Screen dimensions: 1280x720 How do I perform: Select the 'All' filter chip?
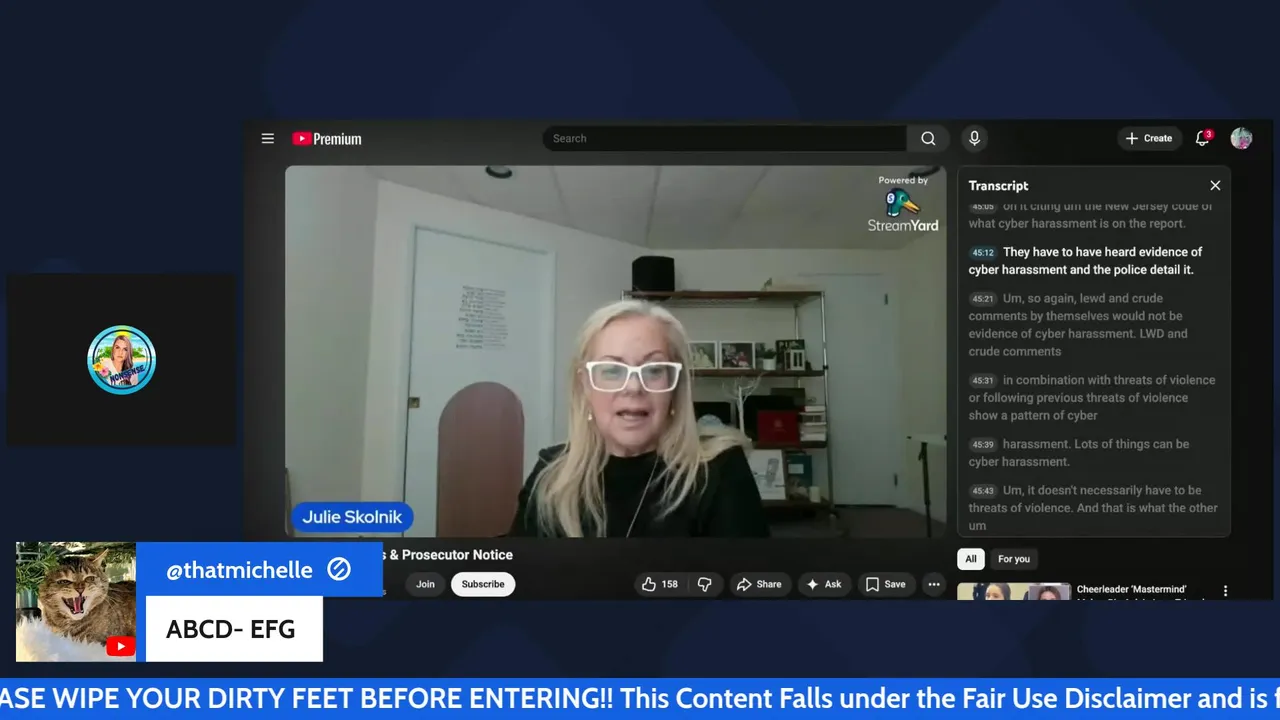click(970, 559)
